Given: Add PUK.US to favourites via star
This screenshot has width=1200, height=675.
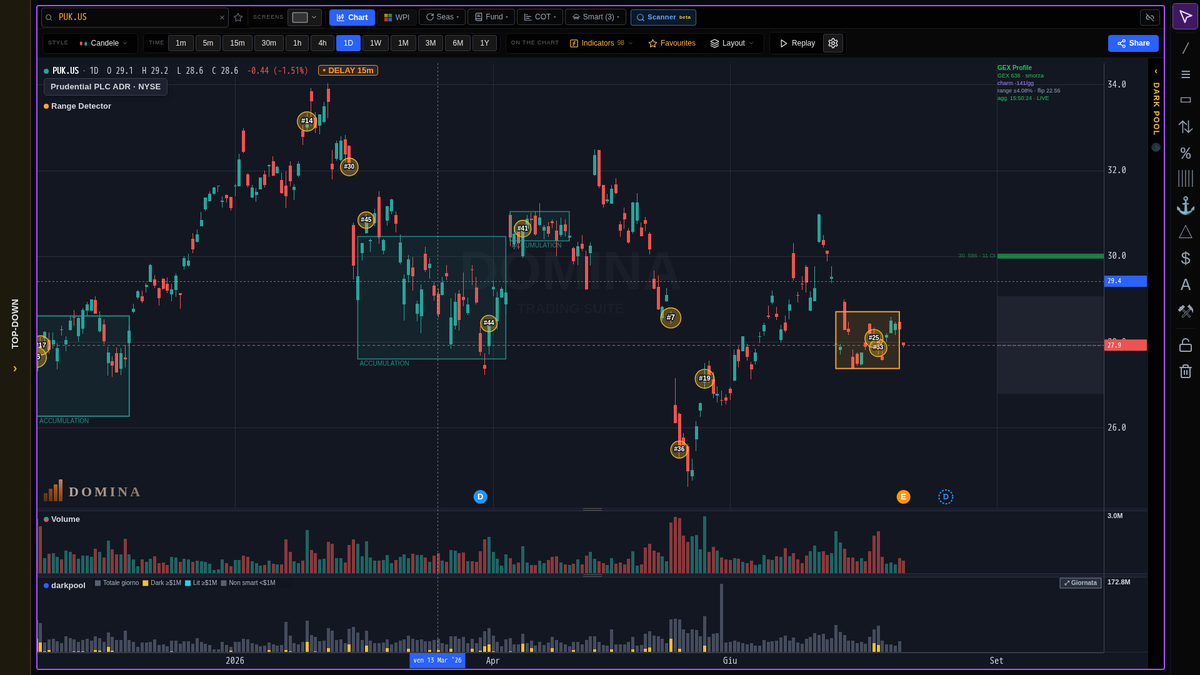Looking at the screenshot, I should [238, 17].
